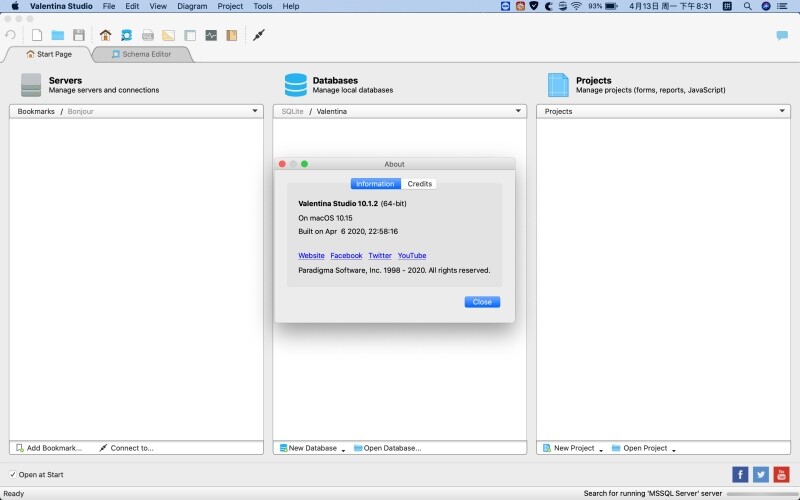The image size is (800, 500).
Task: Close the About dialog with Close button
Action: pyautogui.click(x=482, y=302)
